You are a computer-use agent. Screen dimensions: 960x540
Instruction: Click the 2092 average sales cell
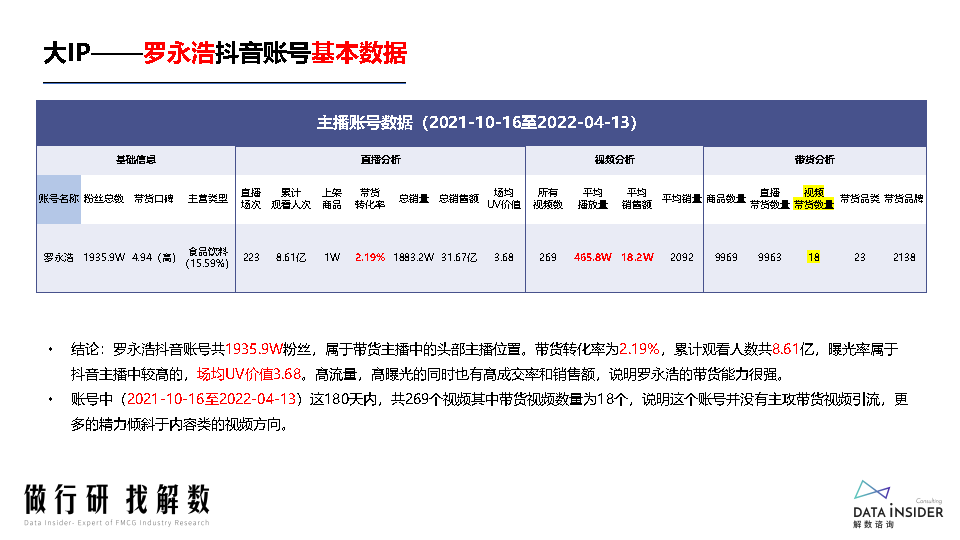tap(681, 258)
